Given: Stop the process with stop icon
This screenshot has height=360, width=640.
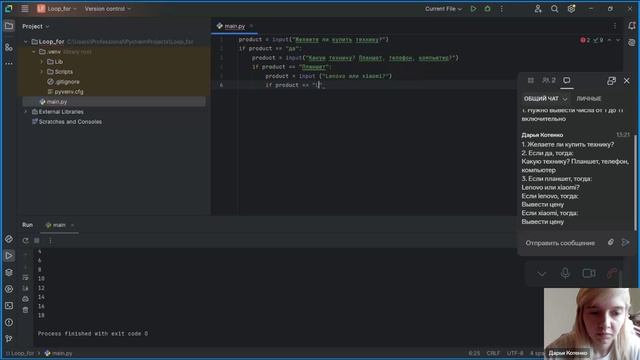Looking at the screenshot, I should [x=37, y=241].
